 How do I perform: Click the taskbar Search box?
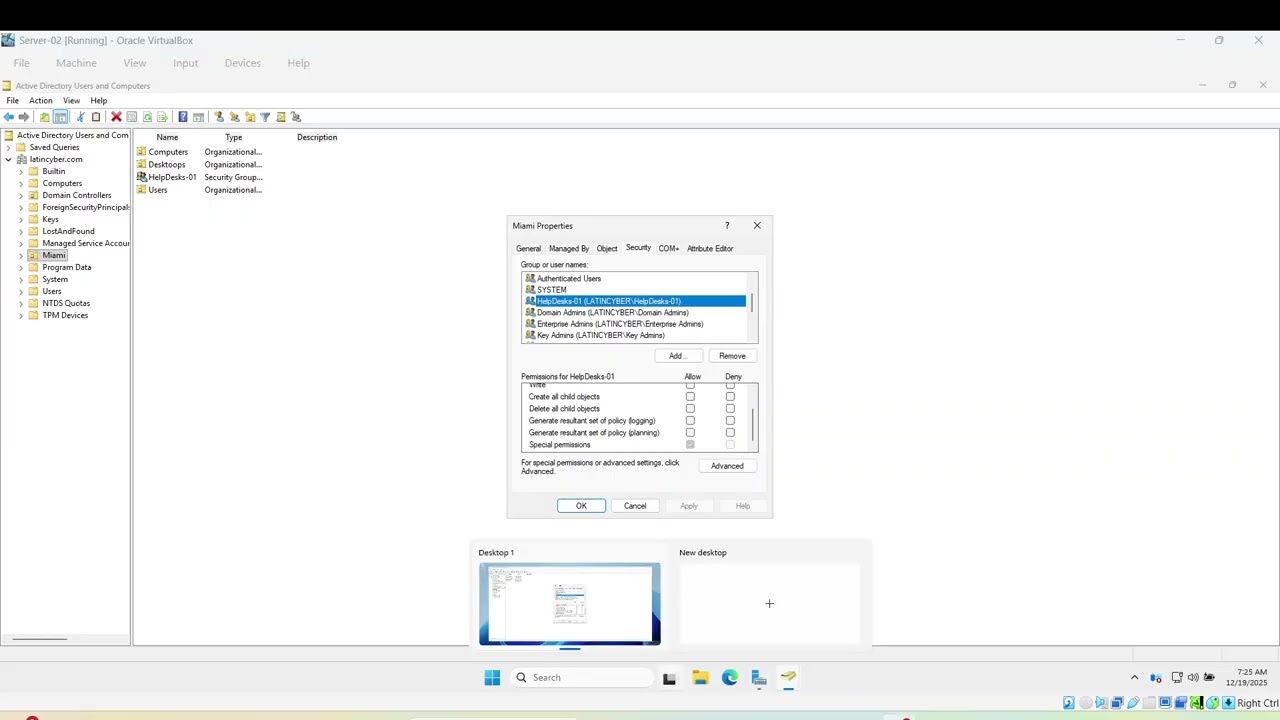[580, 678]
